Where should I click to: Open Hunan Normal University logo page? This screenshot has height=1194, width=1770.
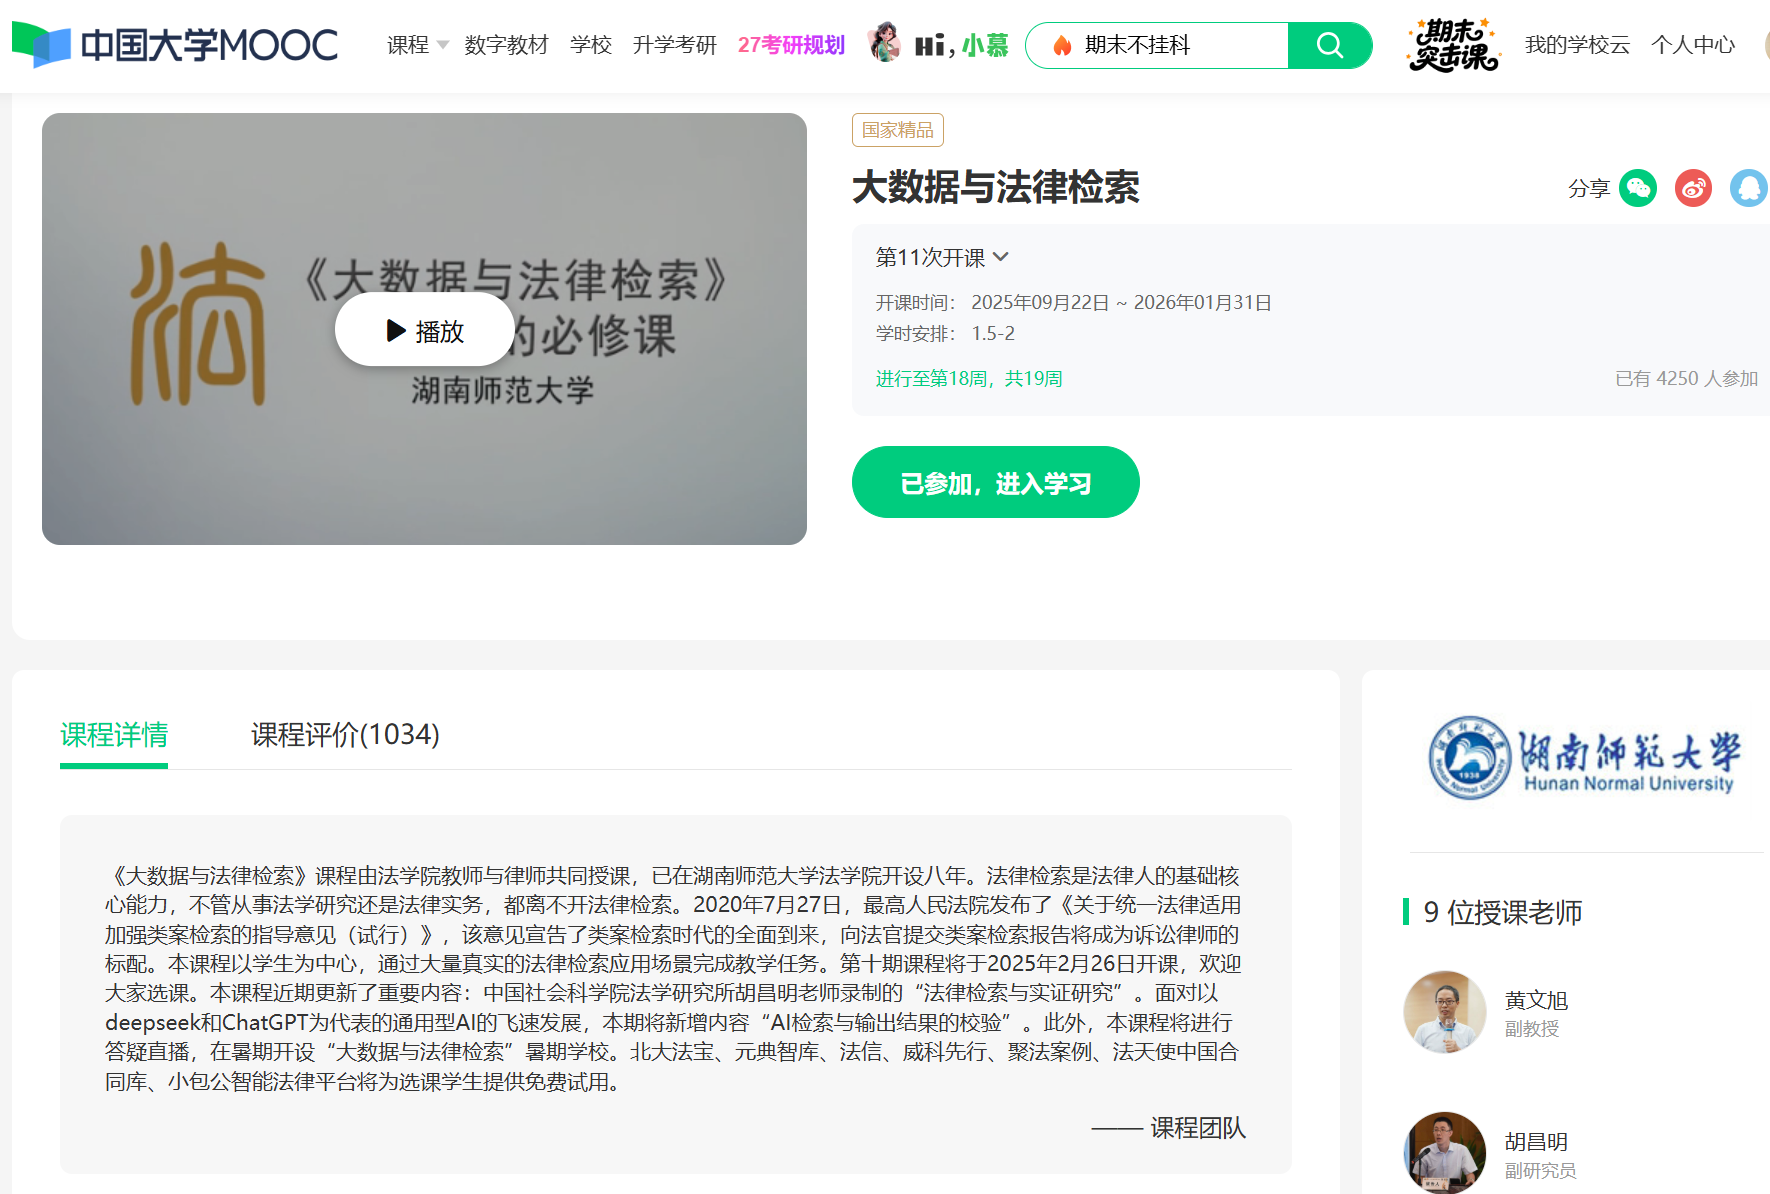pos(1585,757)
